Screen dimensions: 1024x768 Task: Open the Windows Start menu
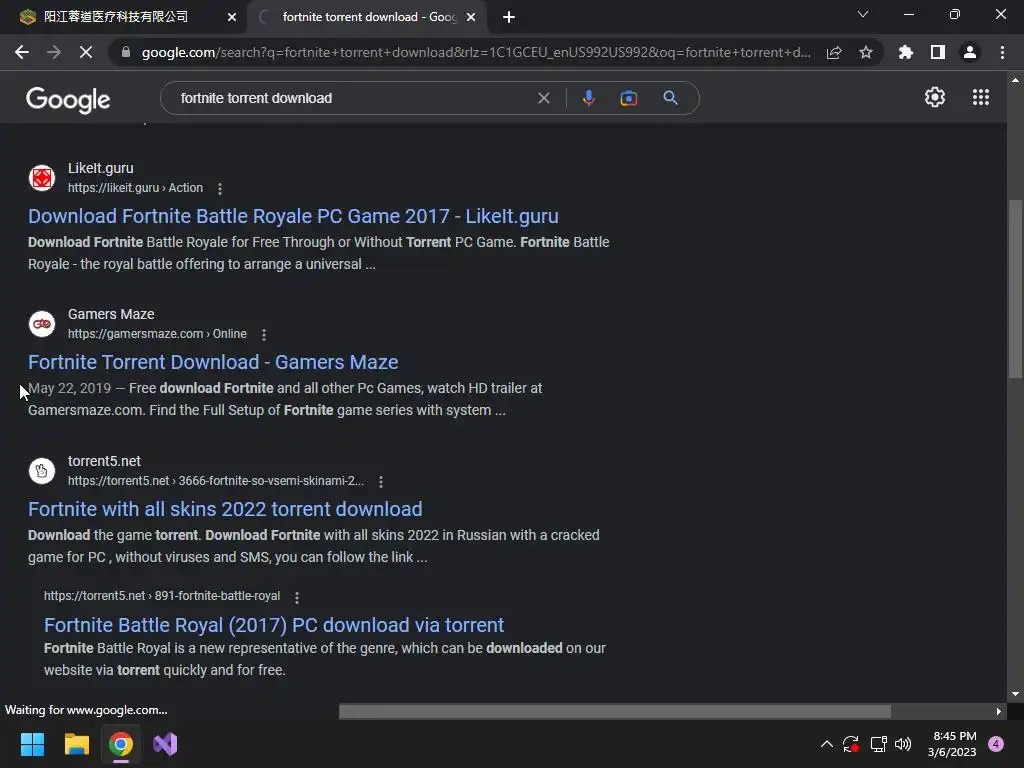pos(32,744)
